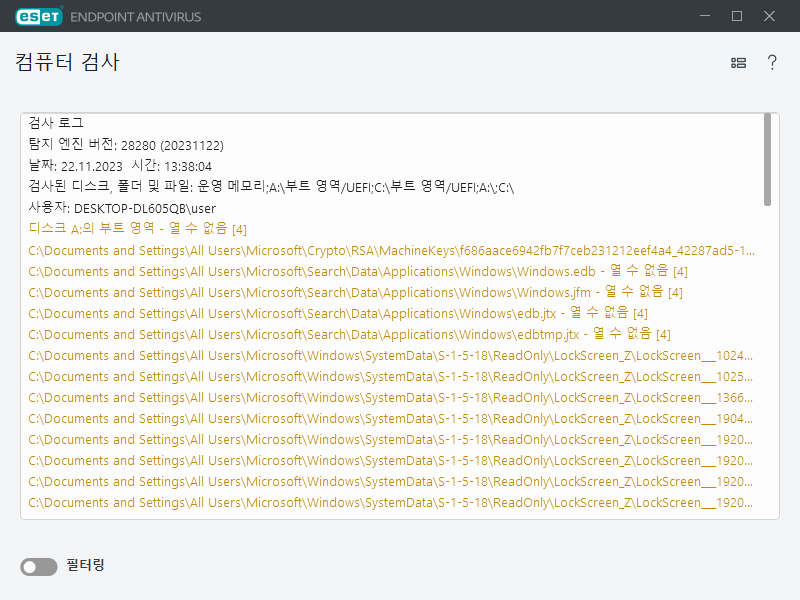Select the '디스크 A:의 부트 영역' warning line

pyautogui.click(x=137, y=229)
